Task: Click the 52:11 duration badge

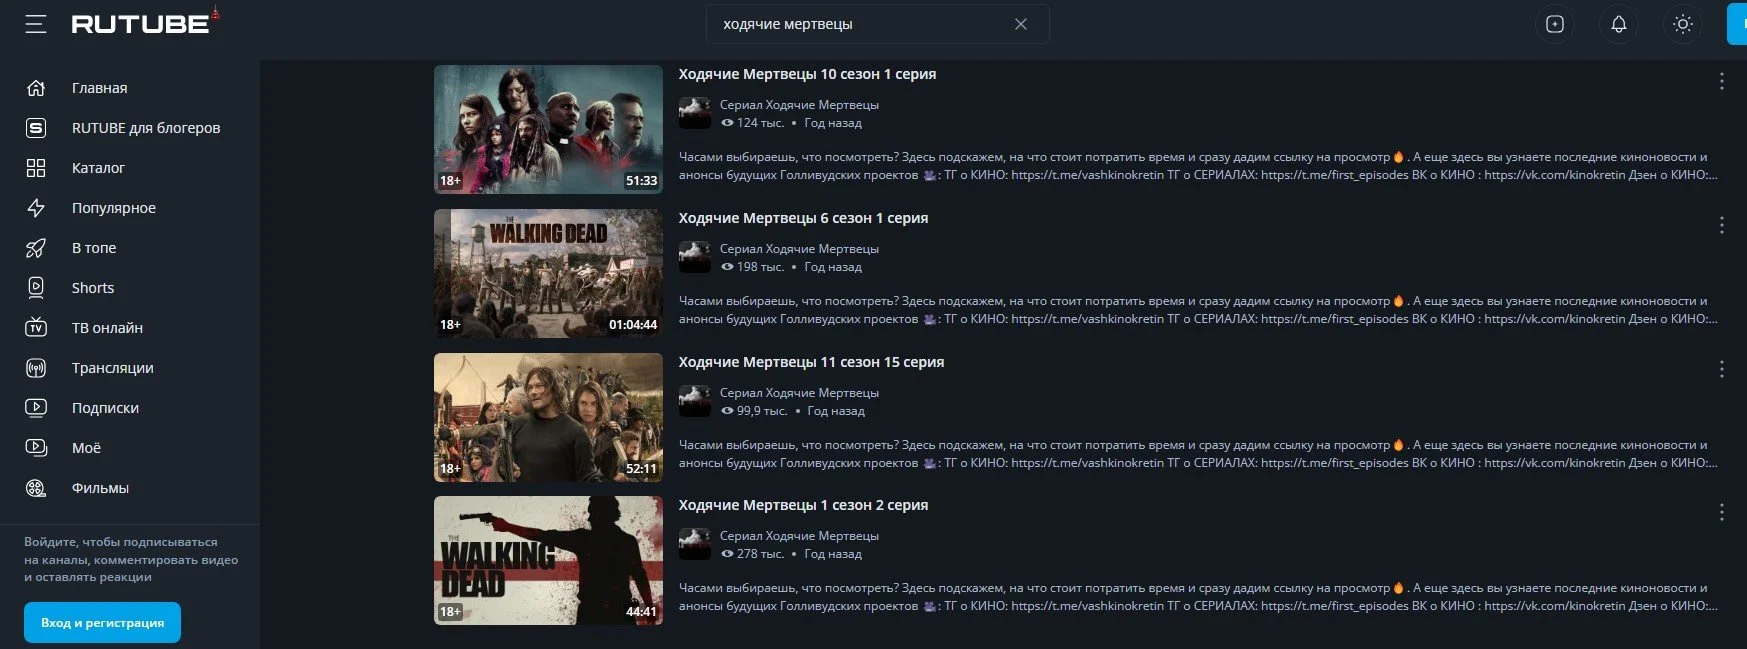Action: click(641, 468)
